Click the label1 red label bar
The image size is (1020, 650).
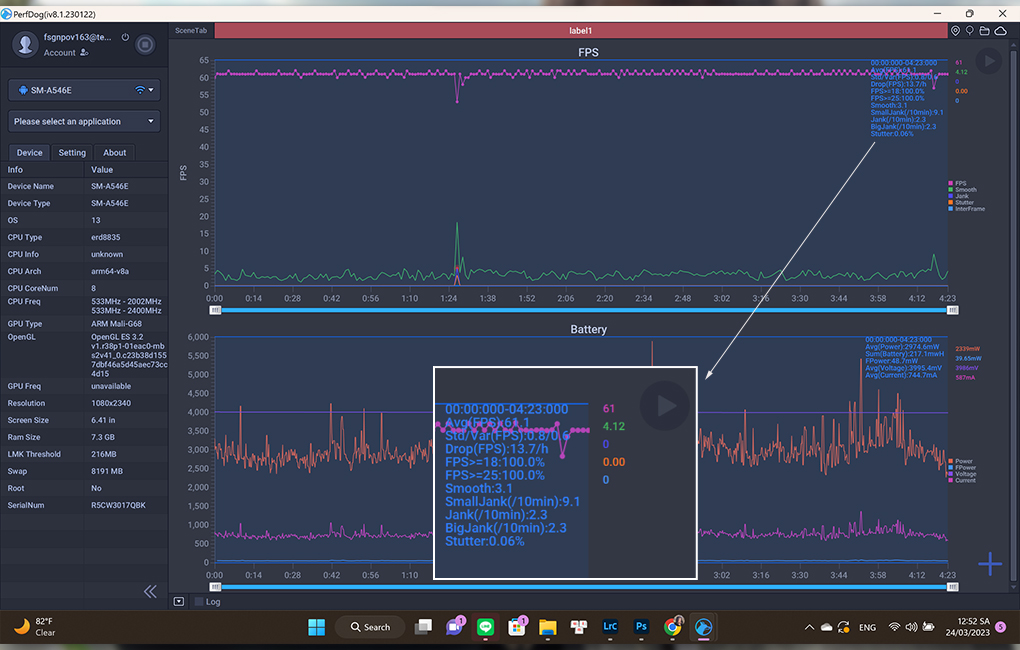pyautogui.click(x=580, y=31)
